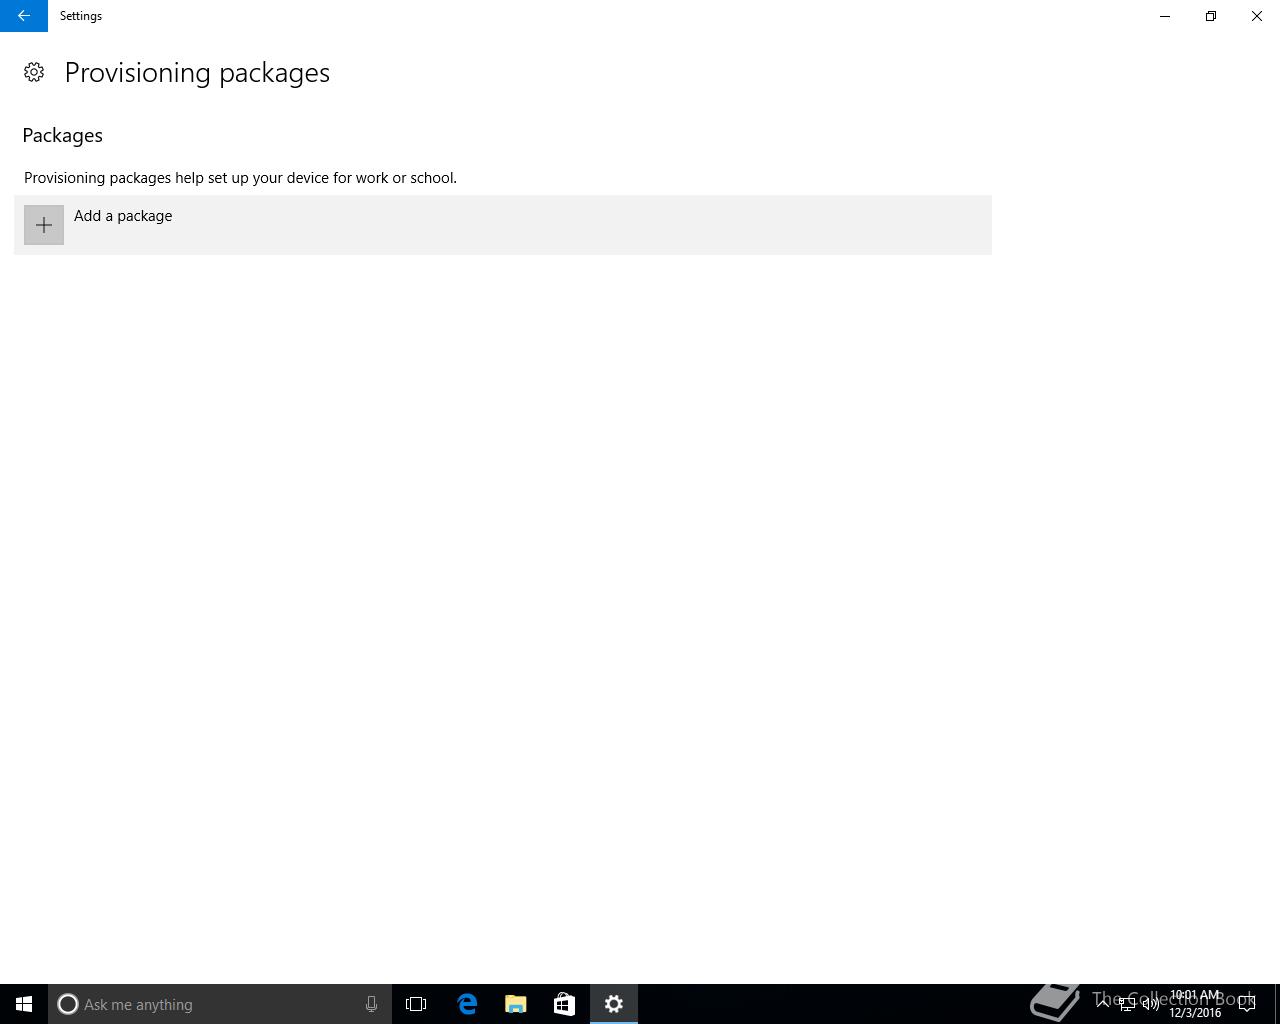
Task: Click the 'Provisioning packages' page heading
Action: coord(197,73)
